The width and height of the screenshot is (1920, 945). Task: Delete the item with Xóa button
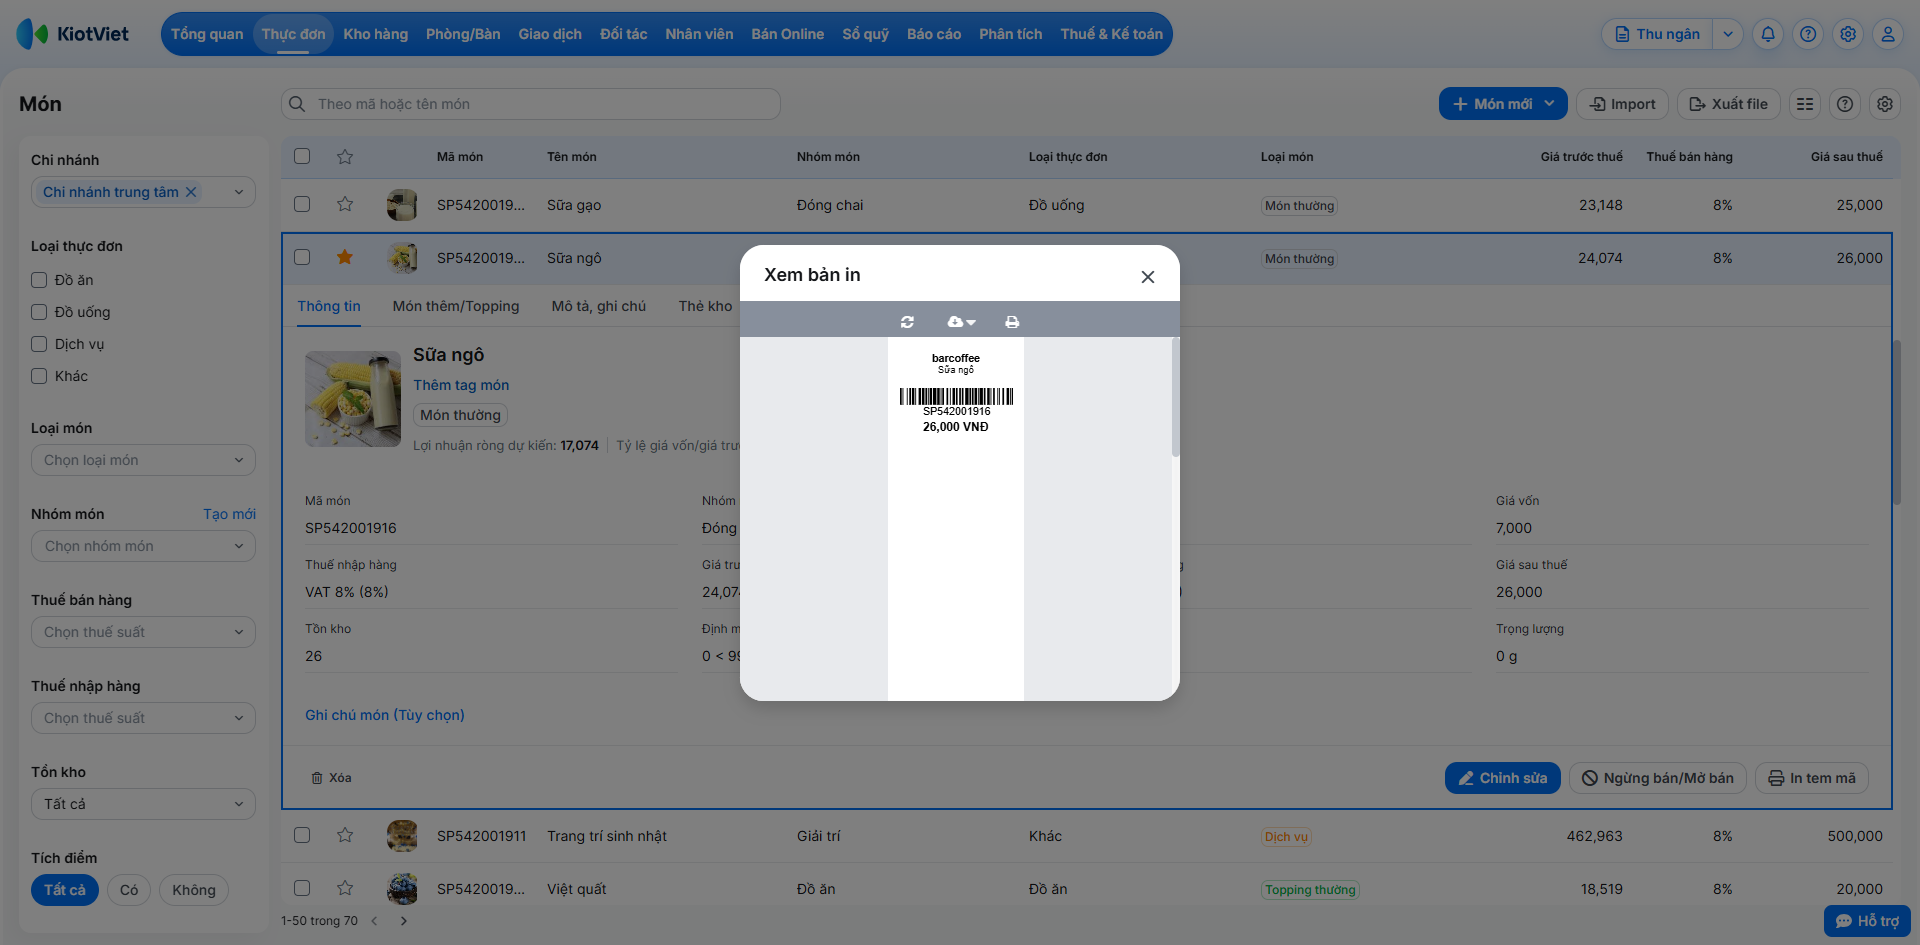[331, 778]
